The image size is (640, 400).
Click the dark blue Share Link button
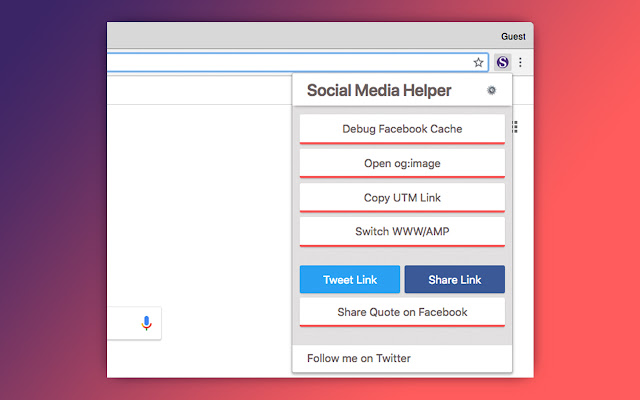click(x=455, y=279)
